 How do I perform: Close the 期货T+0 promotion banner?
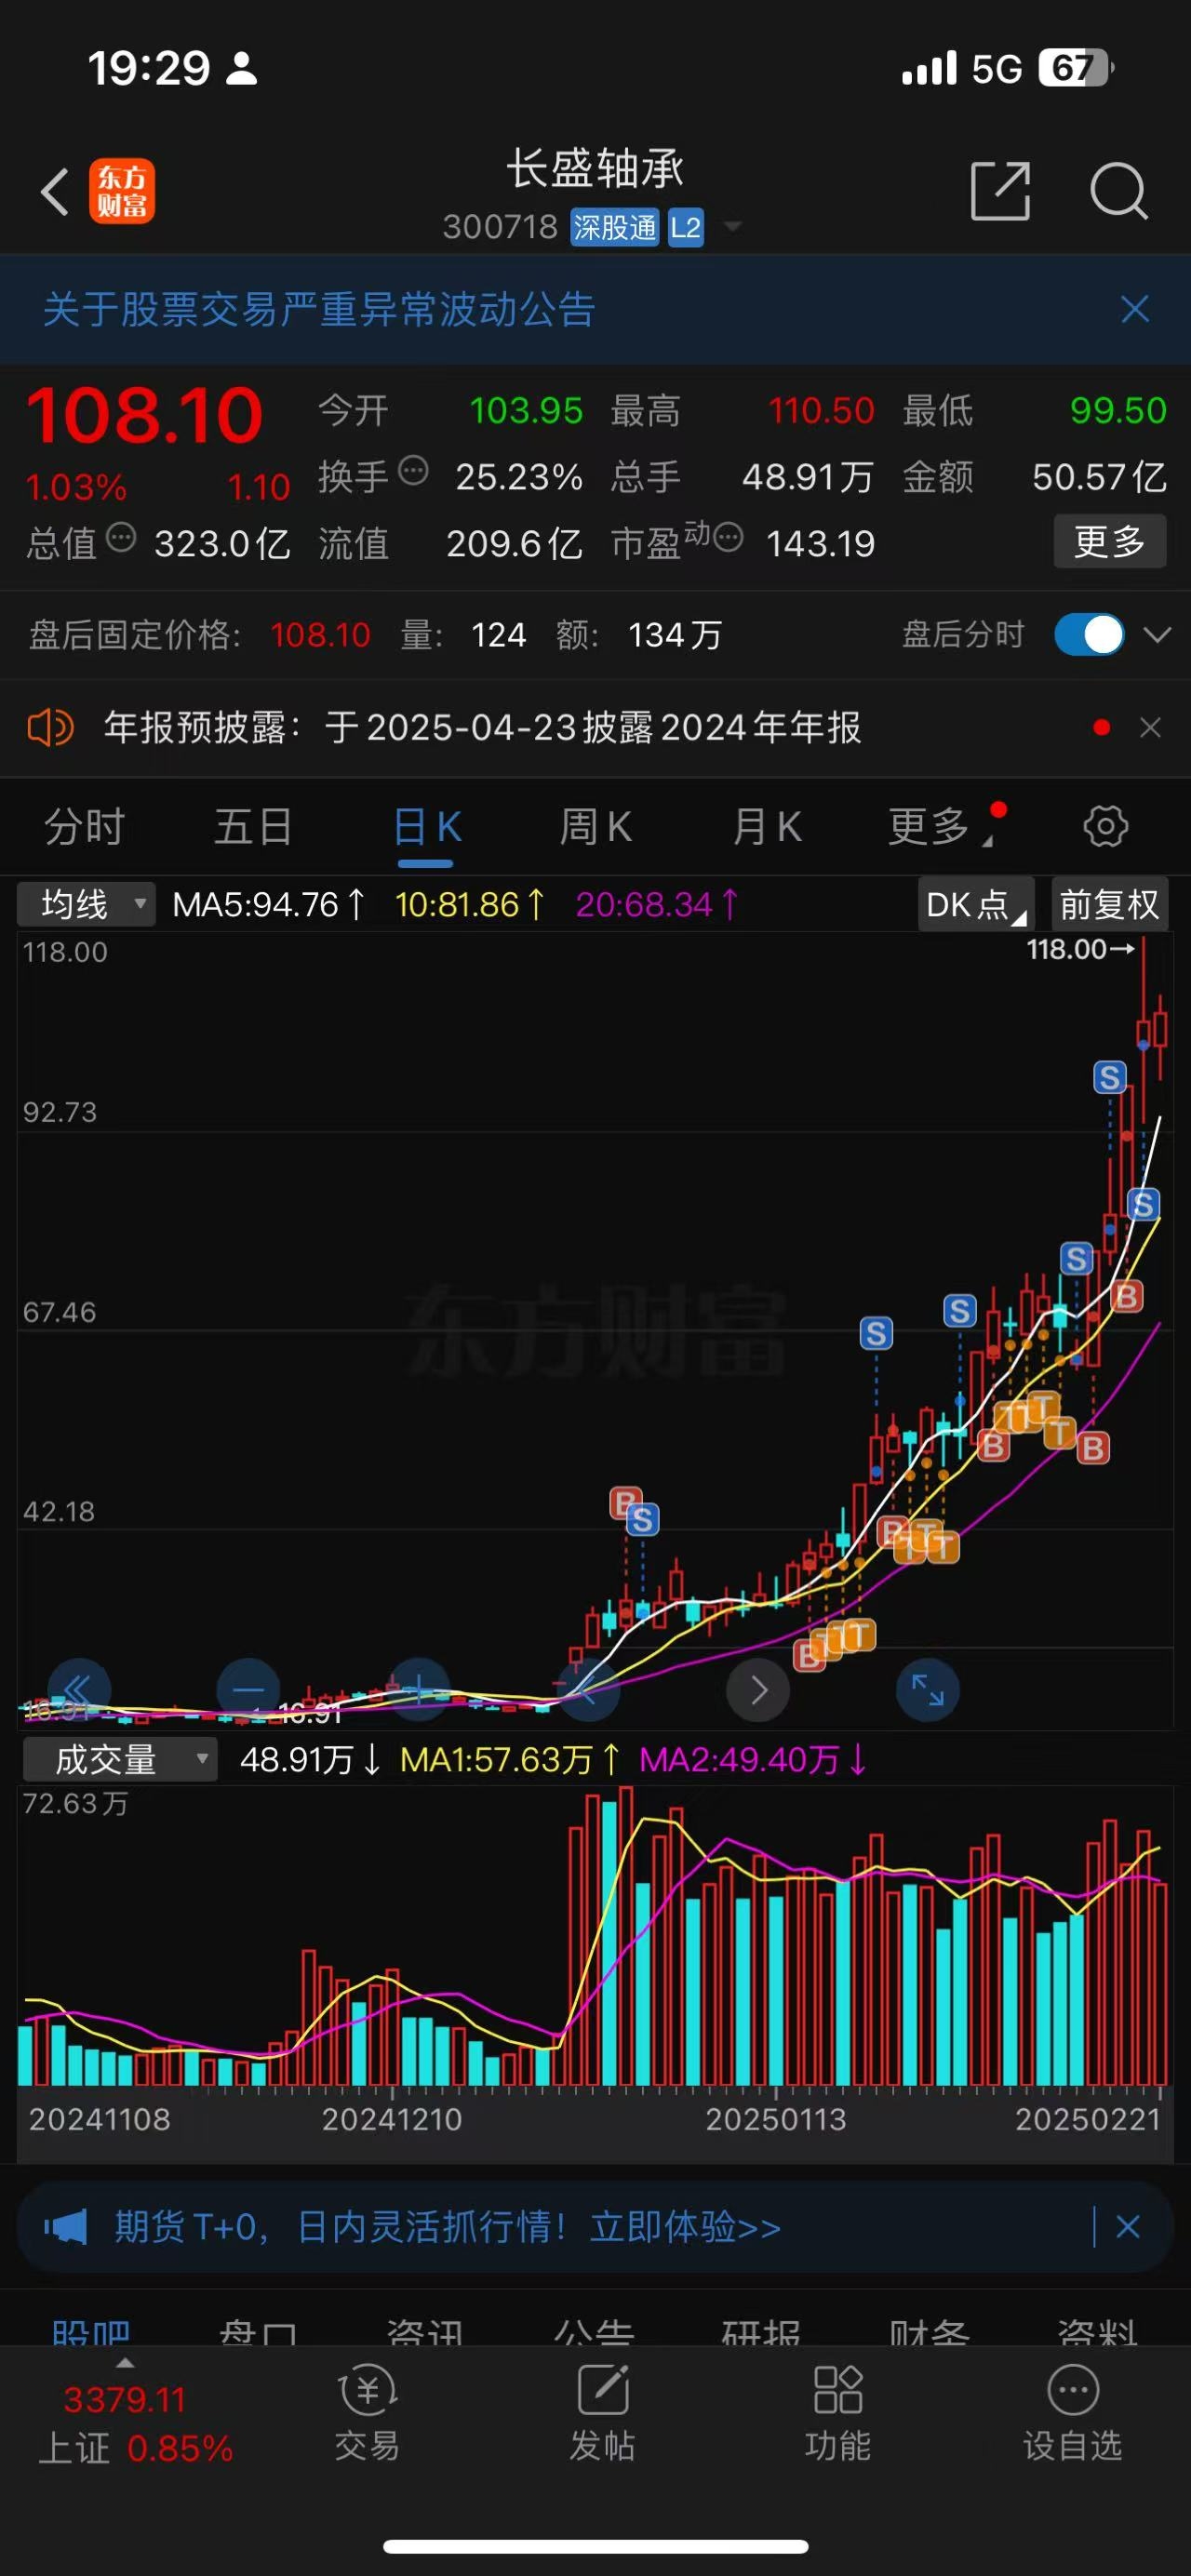pos(1128,2227)
